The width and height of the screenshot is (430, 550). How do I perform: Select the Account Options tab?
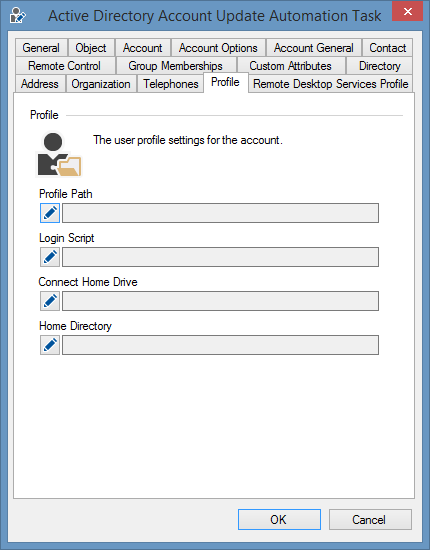[218, 48]
